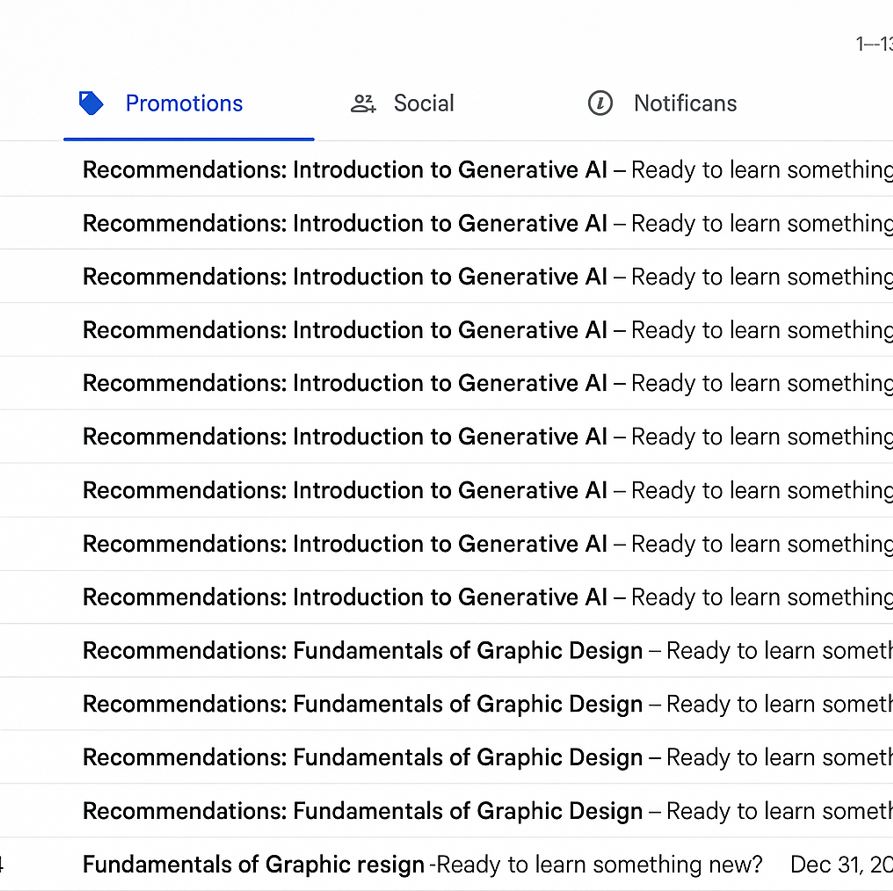
Task: Click the Social people icon
Action: point(363,103)
